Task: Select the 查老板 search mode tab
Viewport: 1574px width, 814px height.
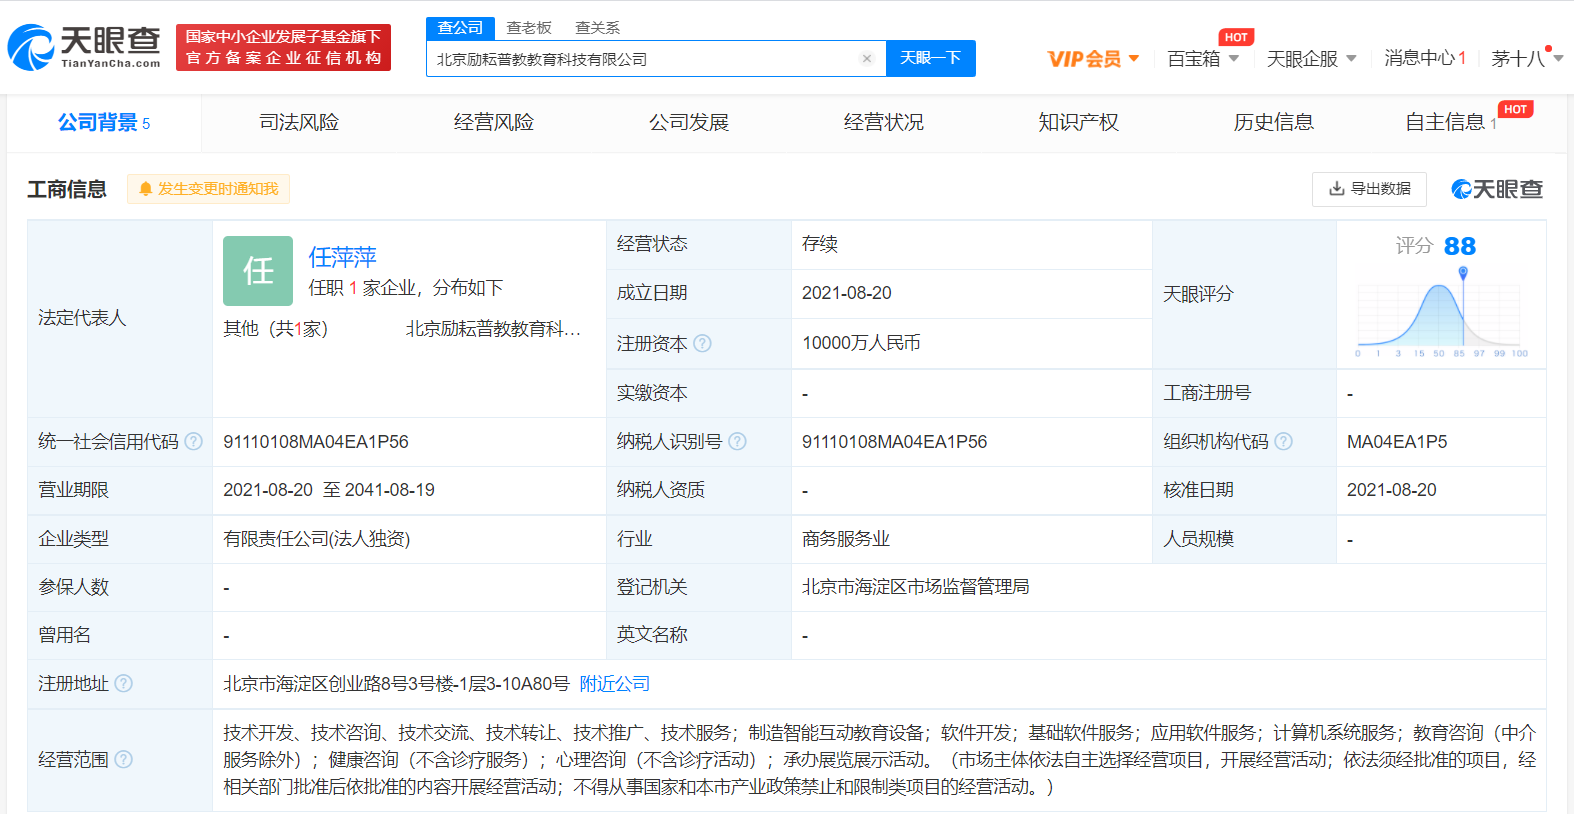Action: pyautogui.click(x=529, y=28)
